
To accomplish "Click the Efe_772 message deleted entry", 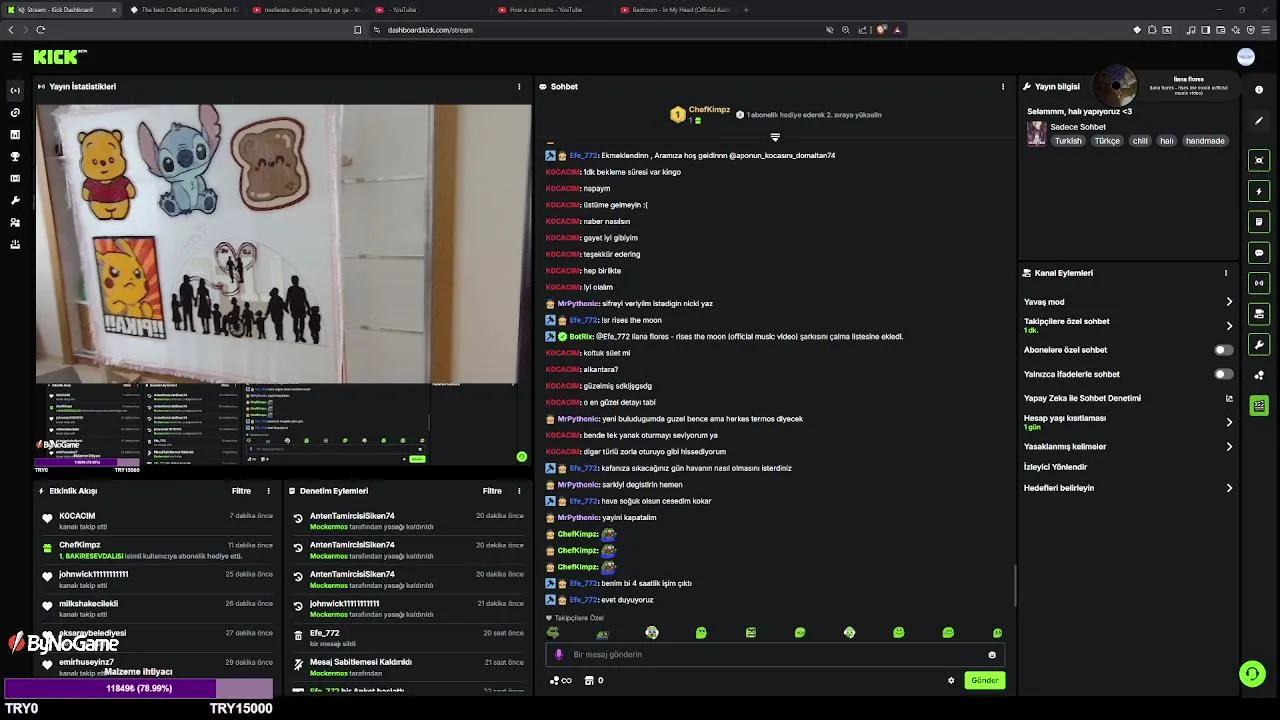I will tap(408, 638).
